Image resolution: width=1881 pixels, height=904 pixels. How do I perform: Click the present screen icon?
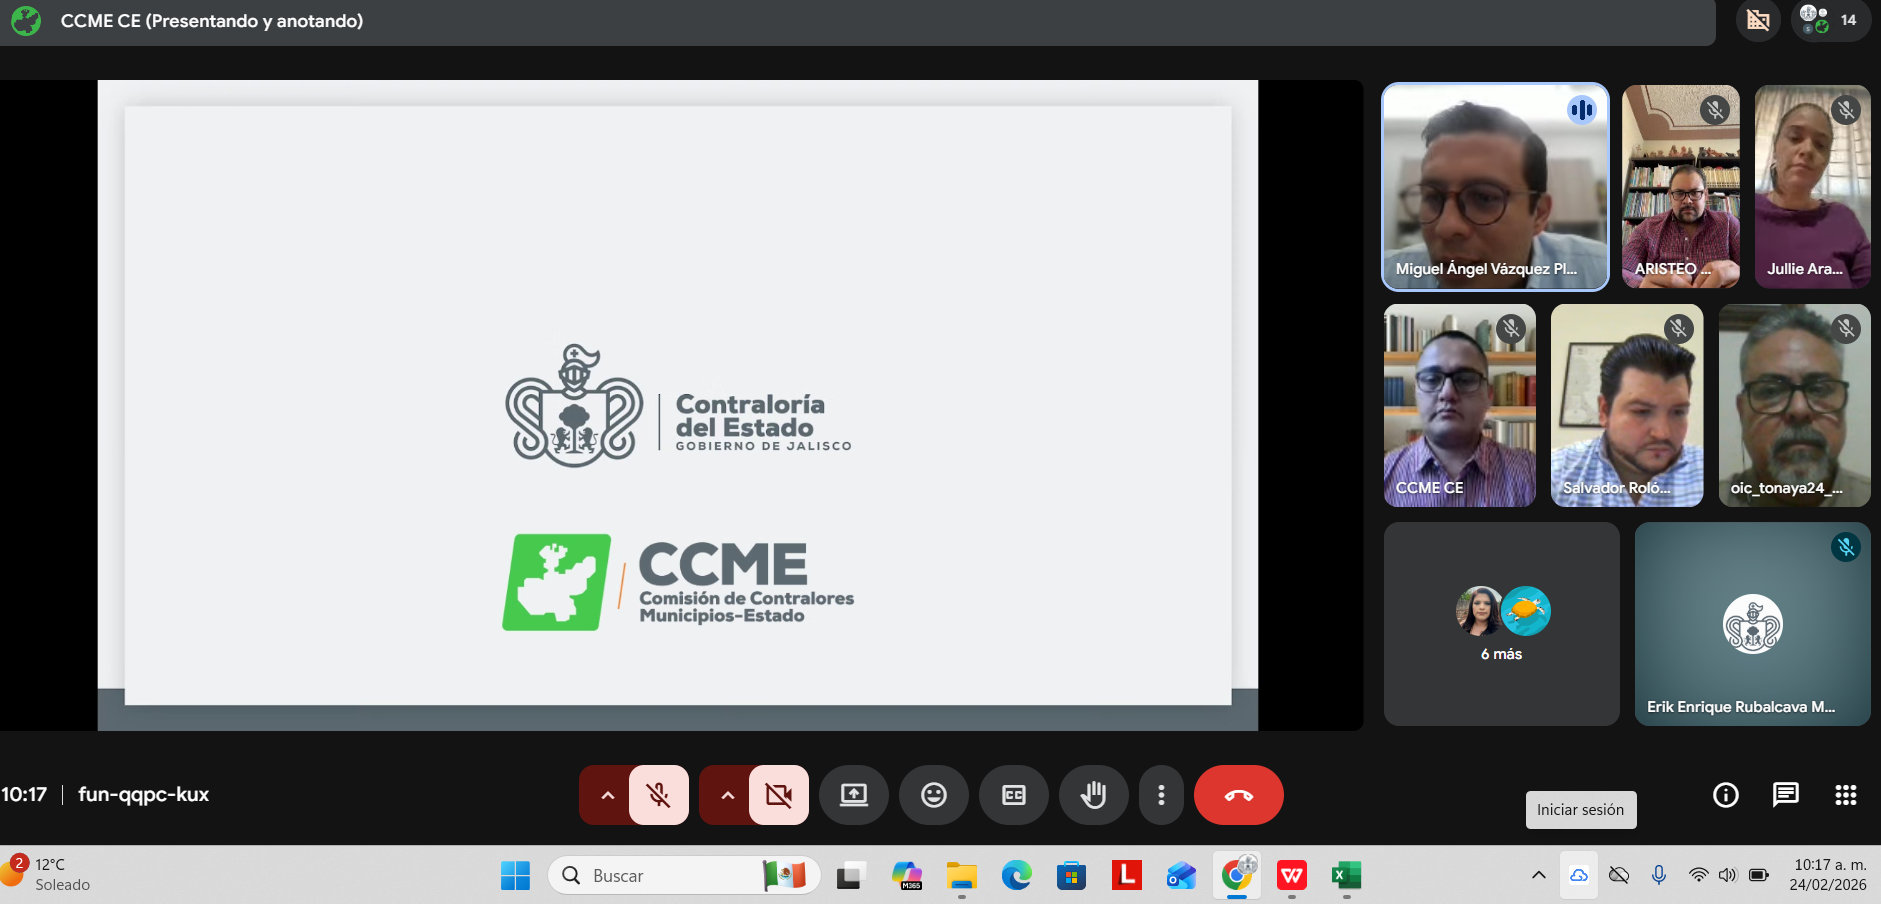[x=854, y=795]
